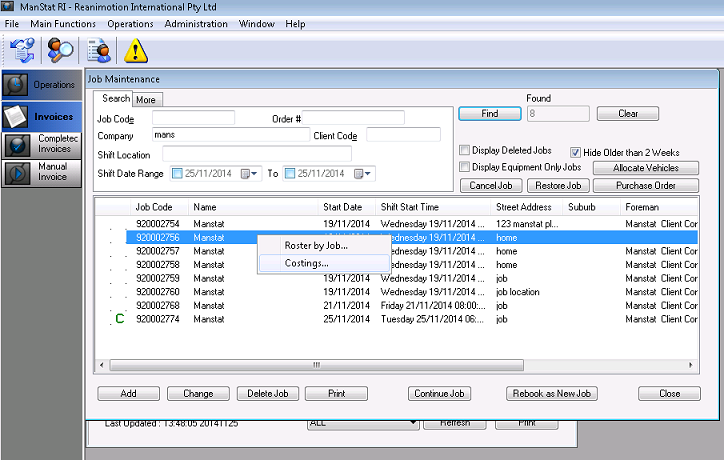
Task: Click the horizontal scrollbar thumb in job list
Action: click(316, 365)
